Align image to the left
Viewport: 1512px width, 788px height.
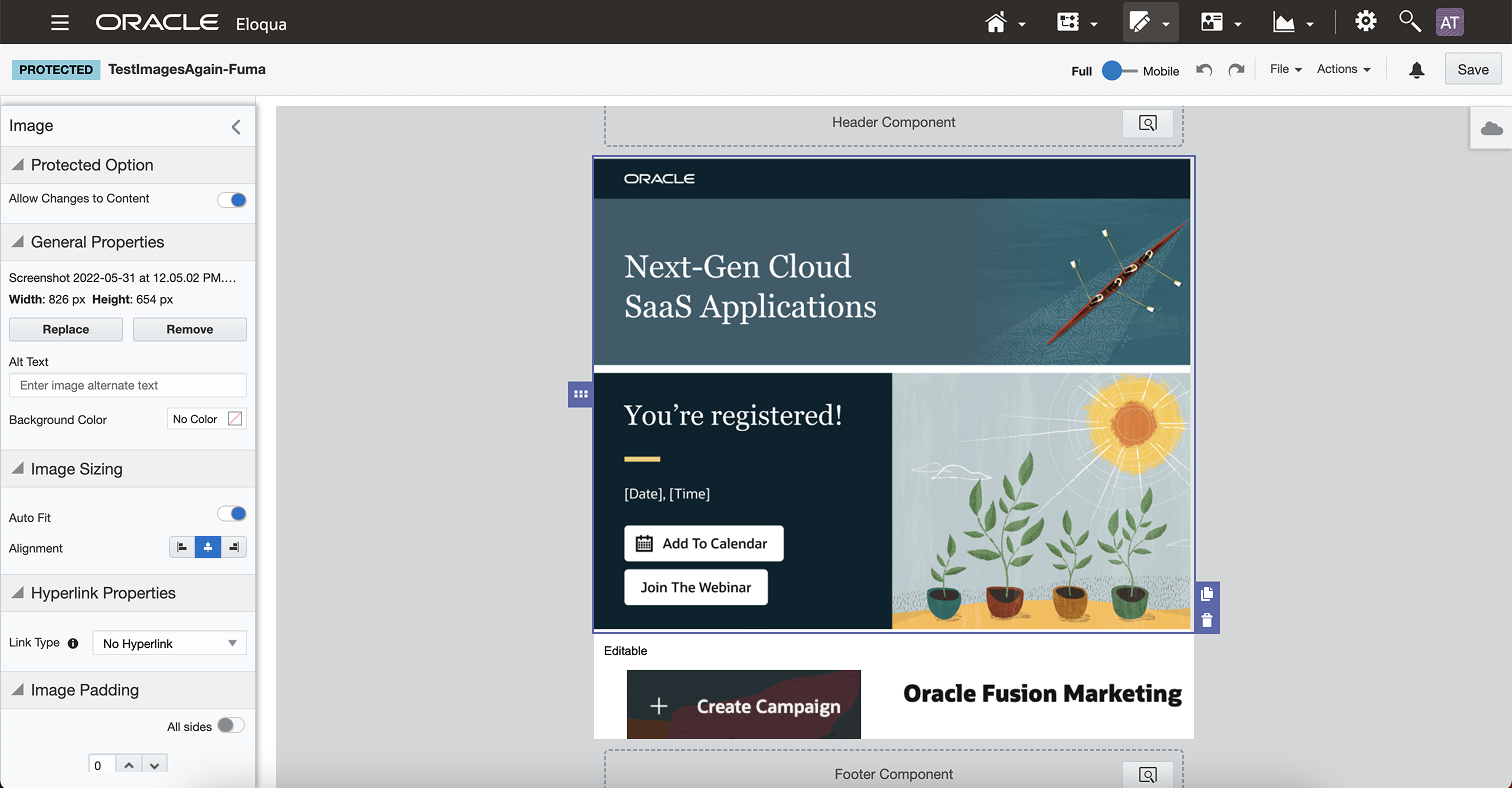(182, 547)
